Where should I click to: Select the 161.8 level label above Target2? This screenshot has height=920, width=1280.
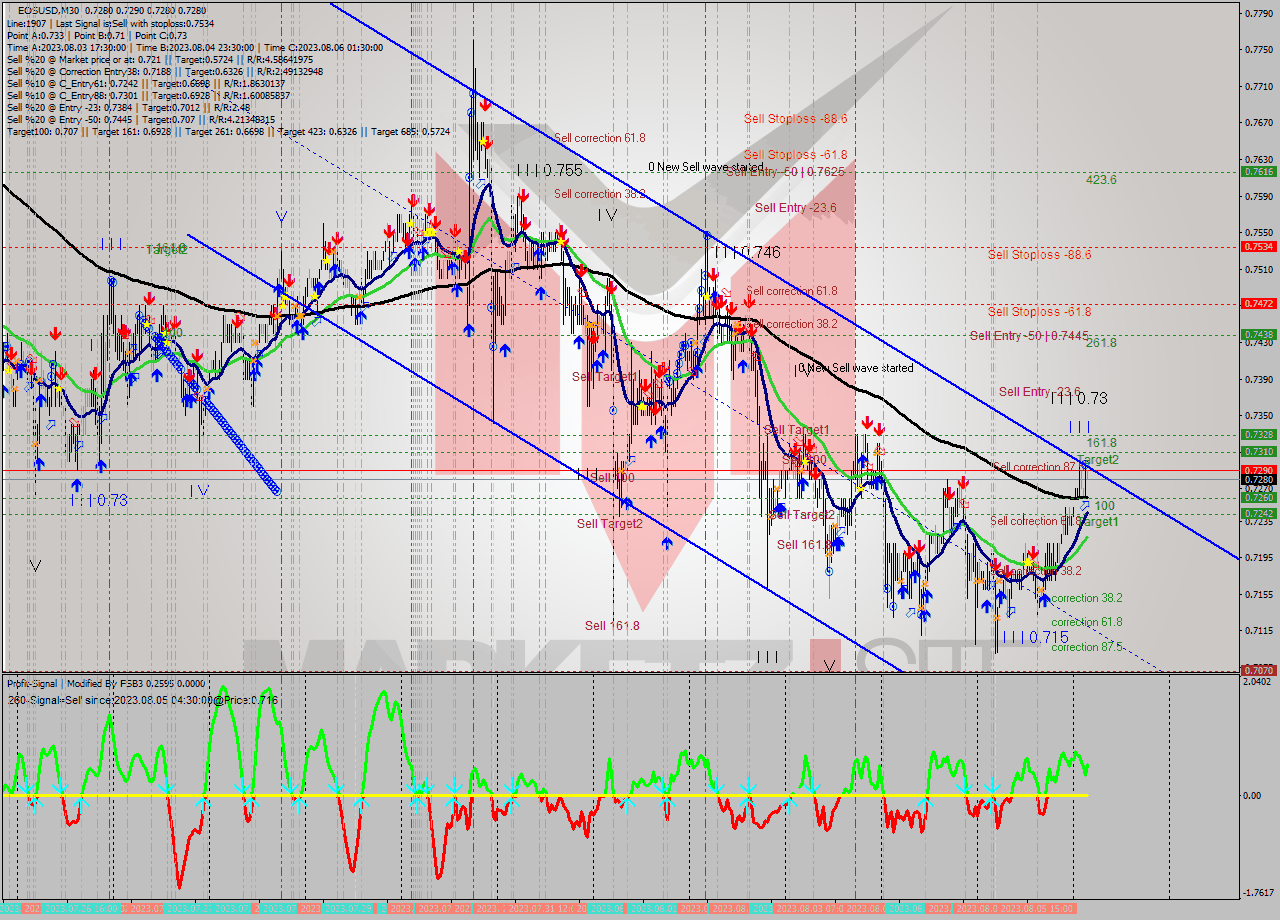coord(1101,442)
